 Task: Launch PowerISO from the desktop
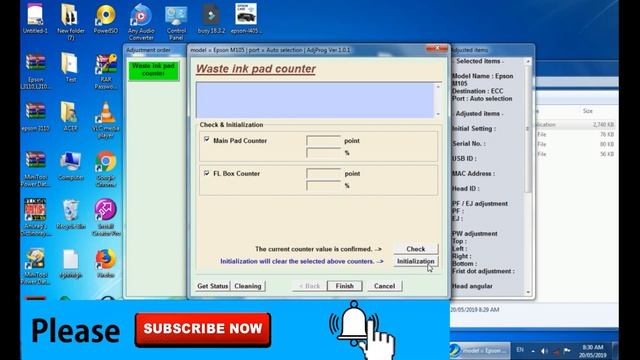106,18
